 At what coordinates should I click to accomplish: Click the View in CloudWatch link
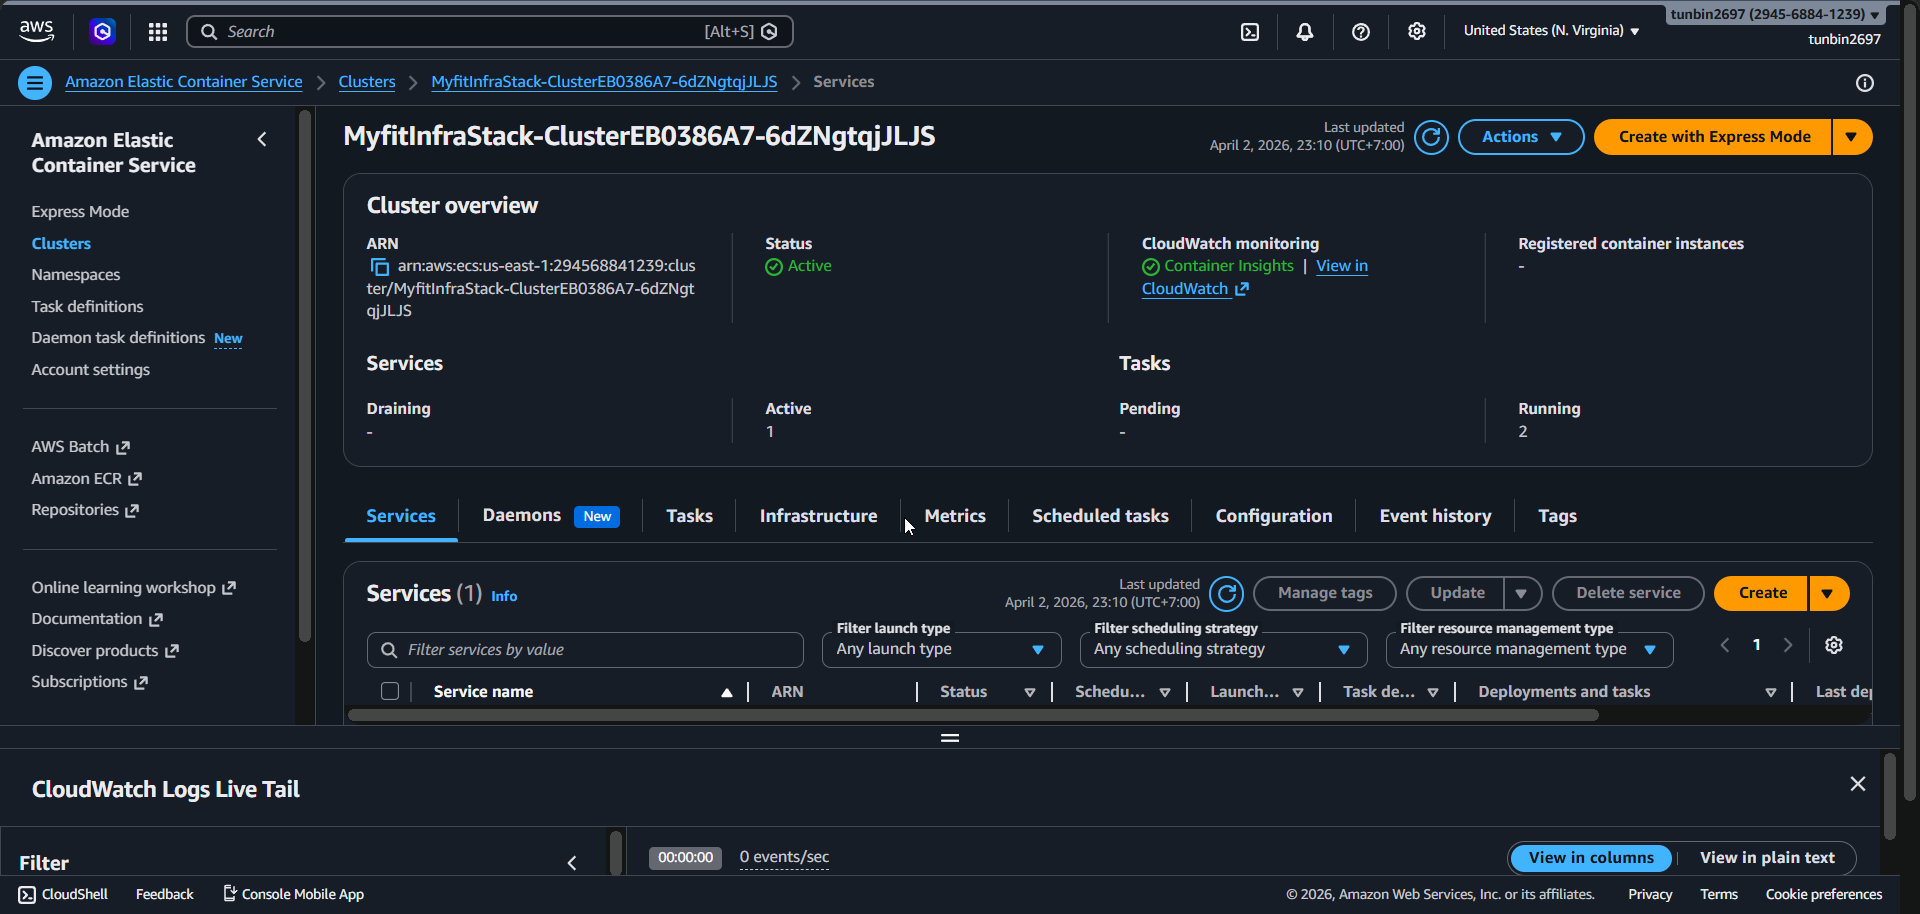click(1341, 266)
